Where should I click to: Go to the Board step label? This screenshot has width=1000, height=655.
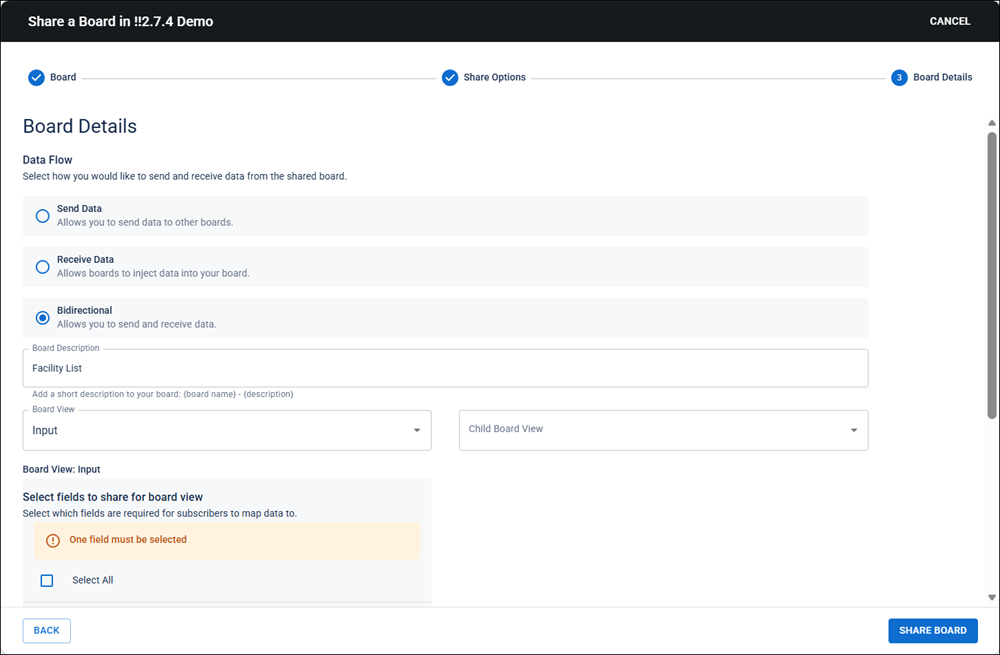[x=63, y=77]
